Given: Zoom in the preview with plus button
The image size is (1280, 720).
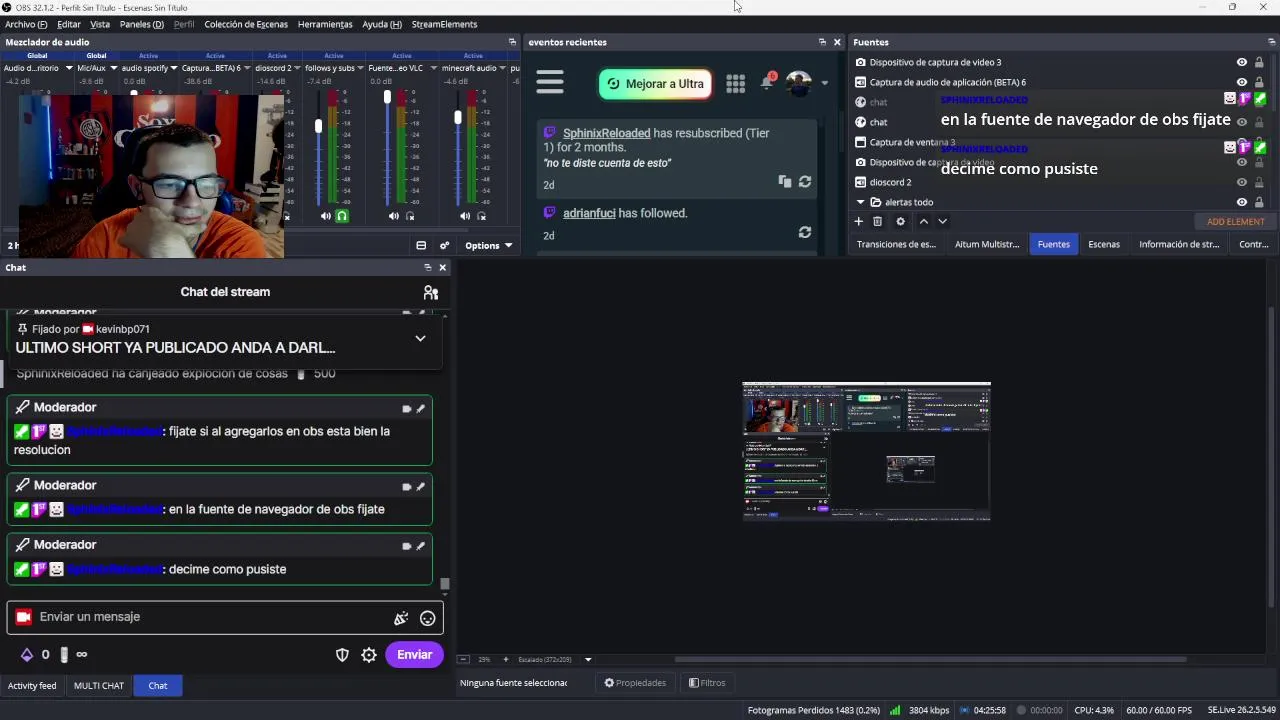Looking at the screenshot, I should coord(505,659).
